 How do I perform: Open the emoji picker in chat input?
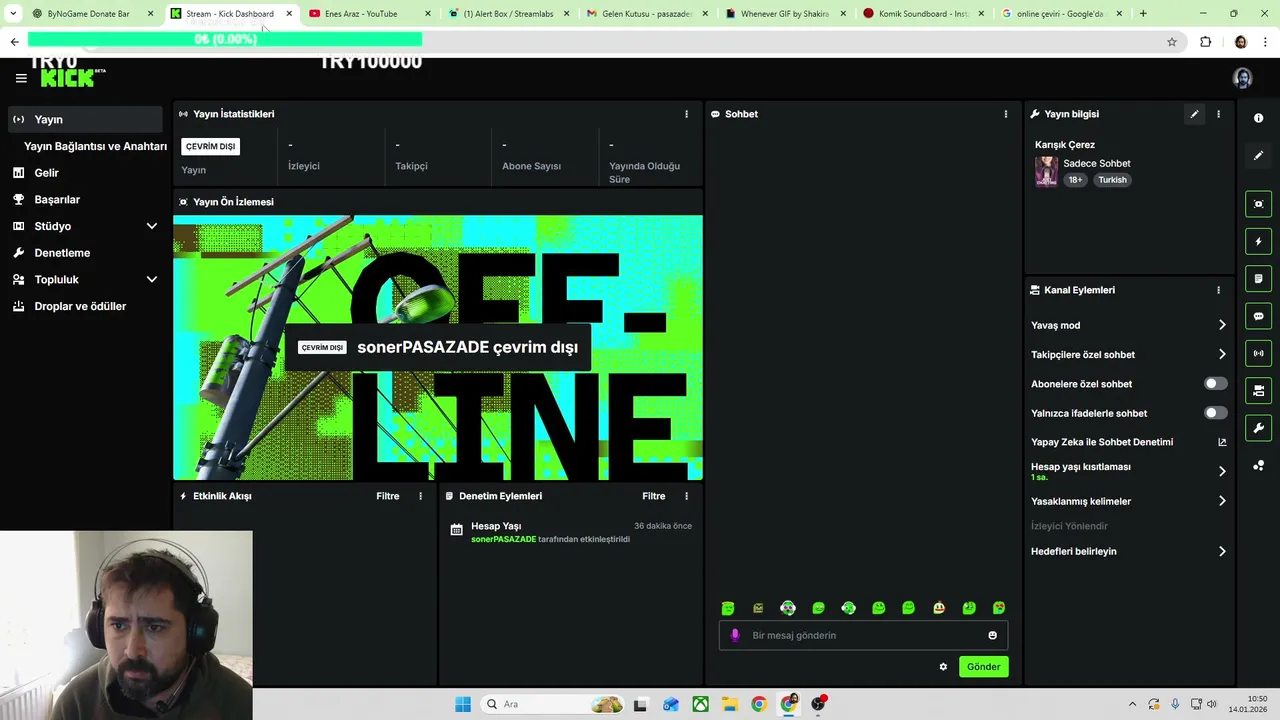(x=992, y=635)
